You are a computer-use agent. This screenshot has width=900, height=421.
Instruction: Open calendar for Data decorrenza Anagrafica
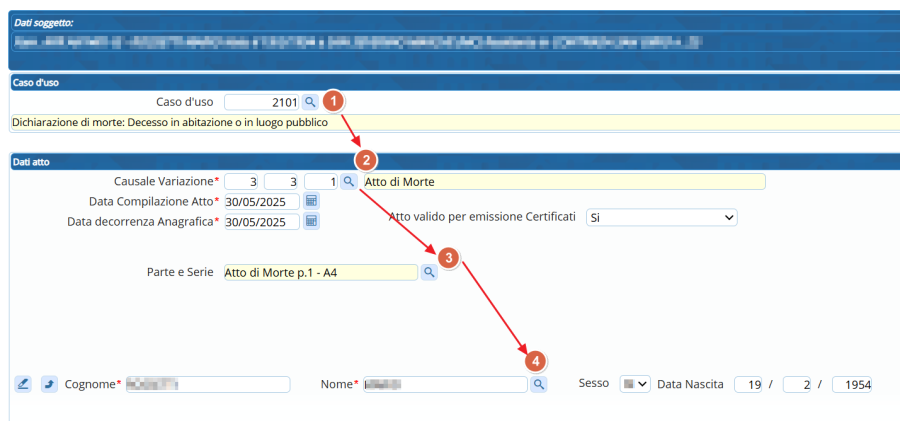tap(311, 221)
